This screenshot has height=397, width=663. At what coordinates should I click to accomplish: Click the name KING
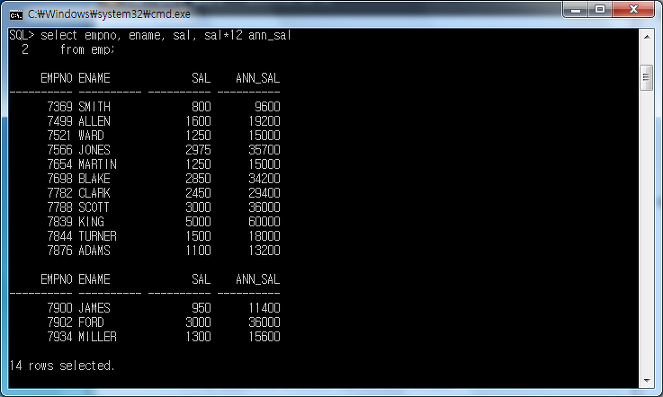(91, 222)
